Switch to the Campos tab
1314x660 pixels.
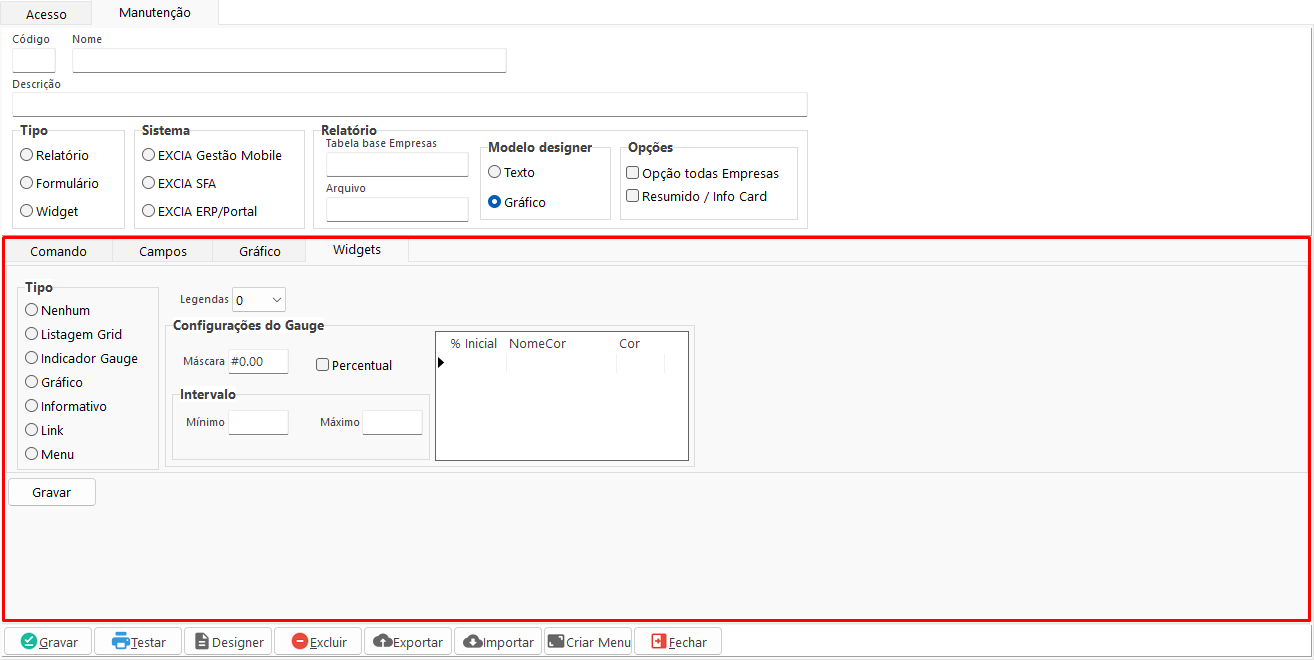tap(162, 251)
